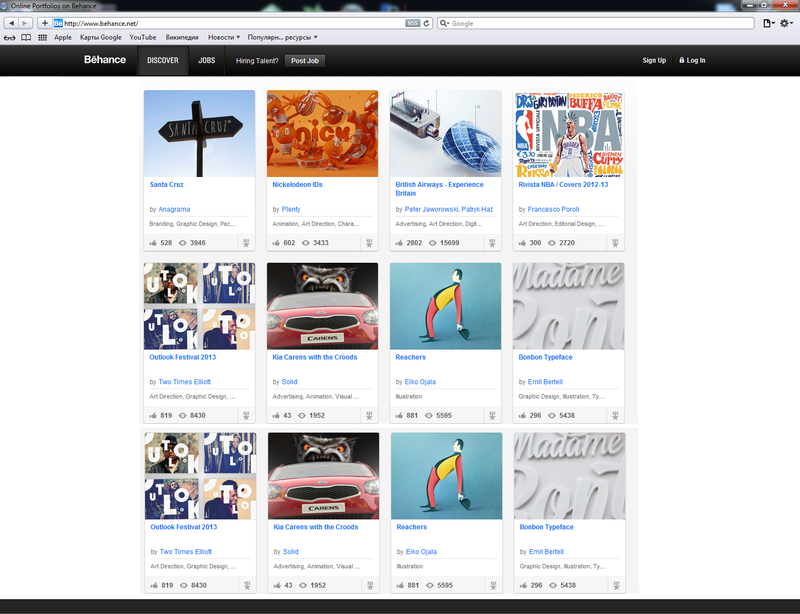The image size is (800, 614).
Task: Click the Sign Up link
Action: tap(654, 60)
